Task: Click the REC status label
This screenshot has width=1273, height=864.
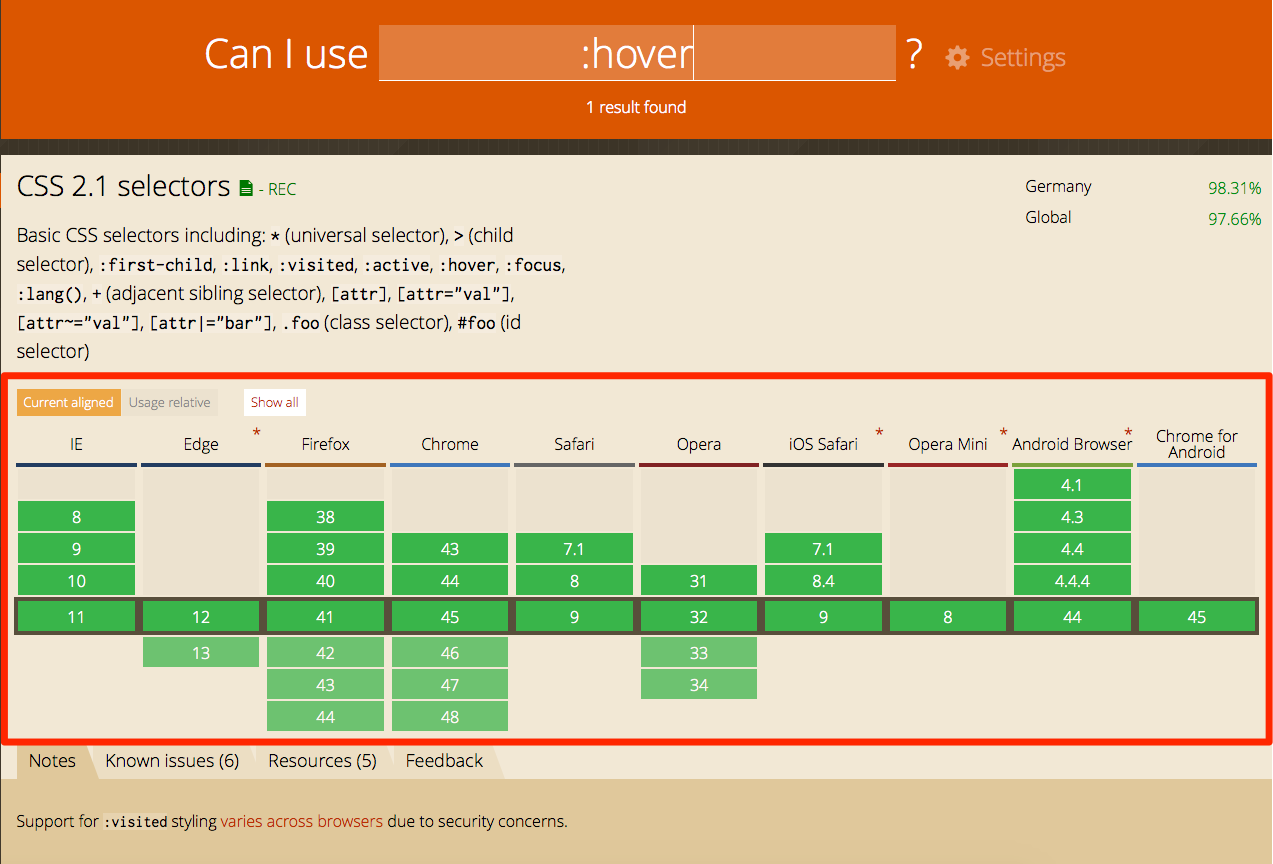Action: click(281, 189)
